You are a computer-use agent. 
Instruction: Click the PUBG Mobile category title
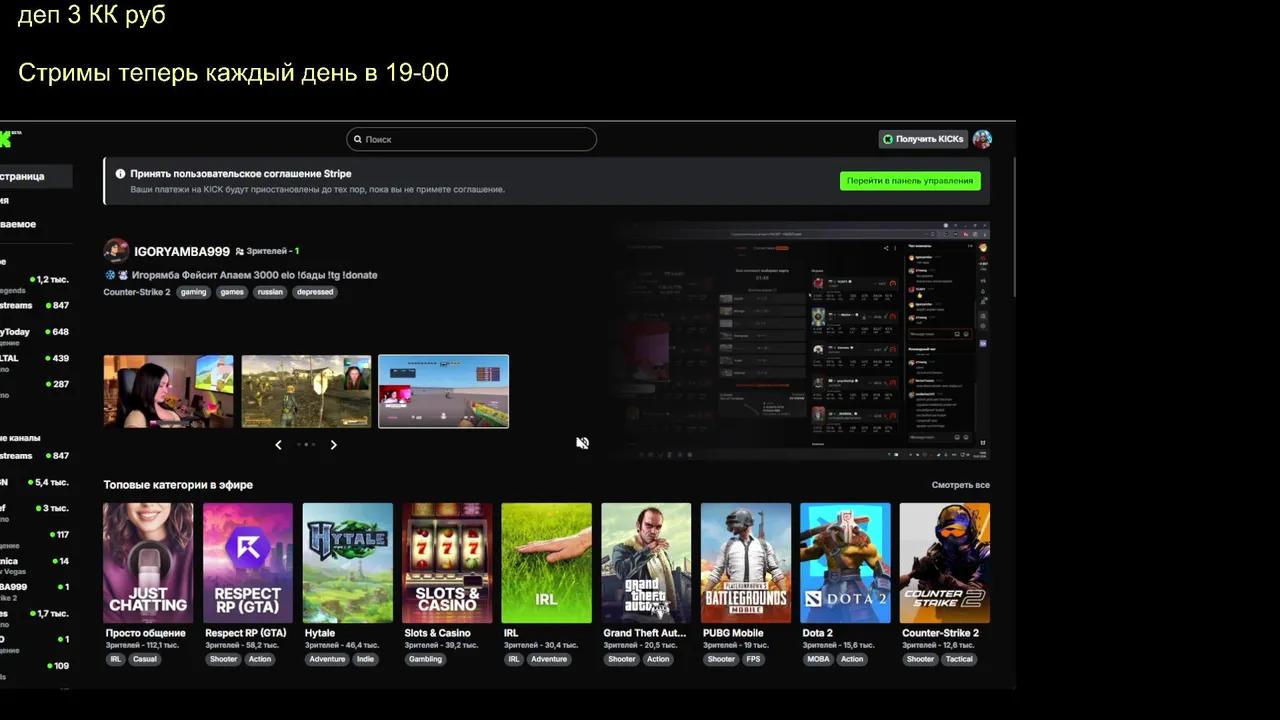point(734,633)
